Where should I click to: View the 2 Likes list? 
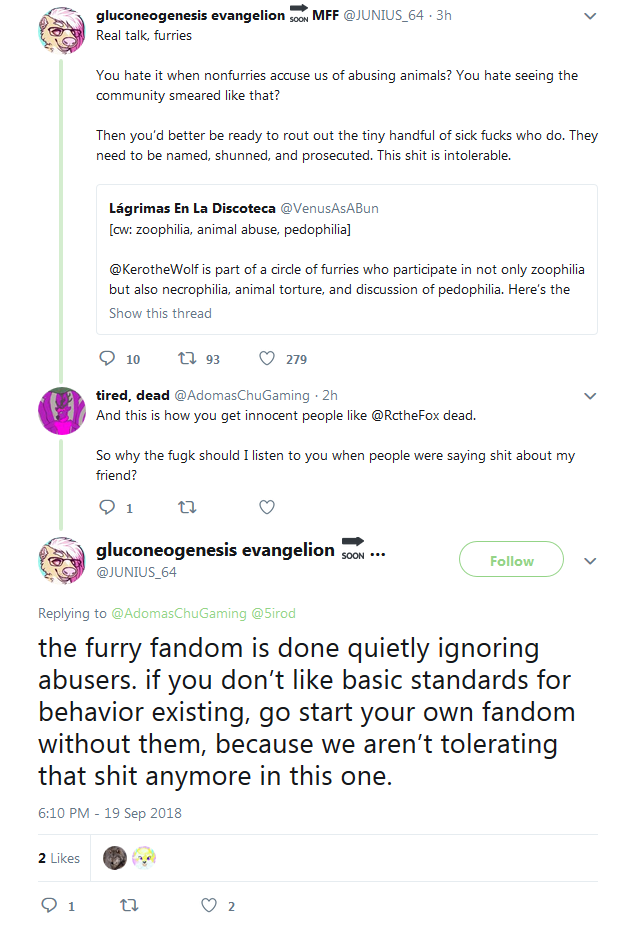tap(59, 858)
